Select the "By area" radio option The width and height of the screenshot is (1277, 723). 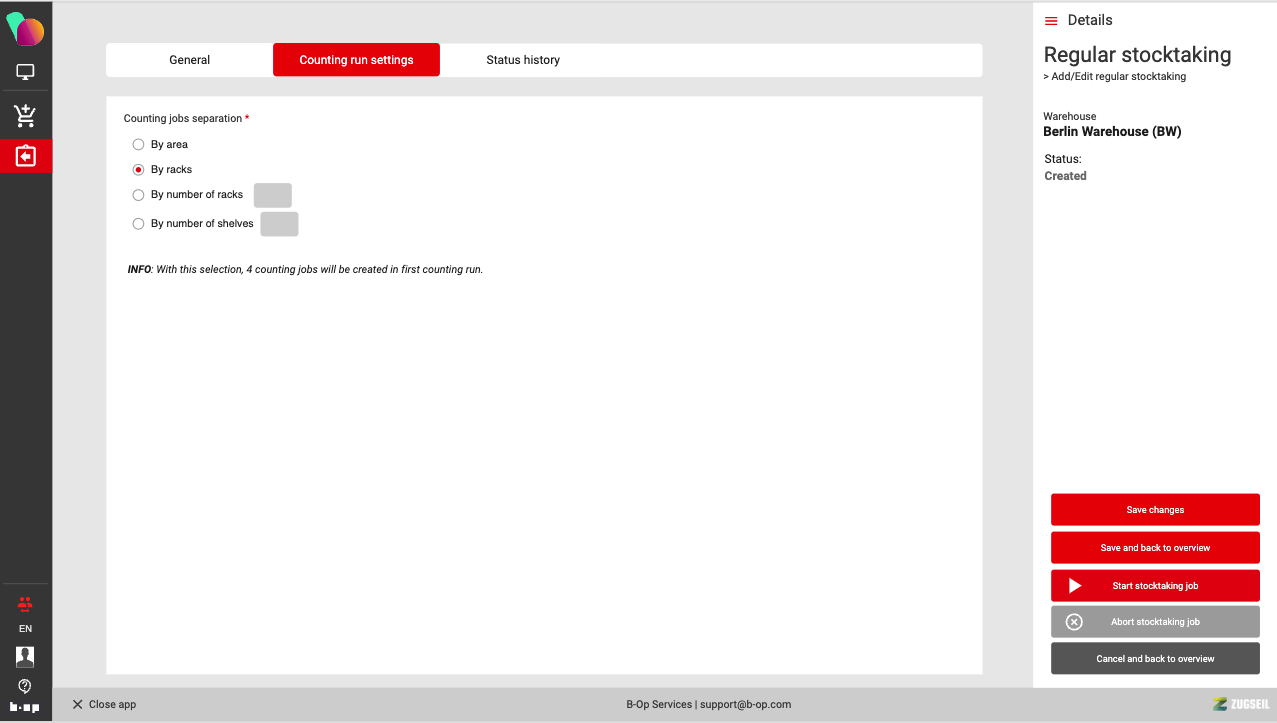pos(139,145)
